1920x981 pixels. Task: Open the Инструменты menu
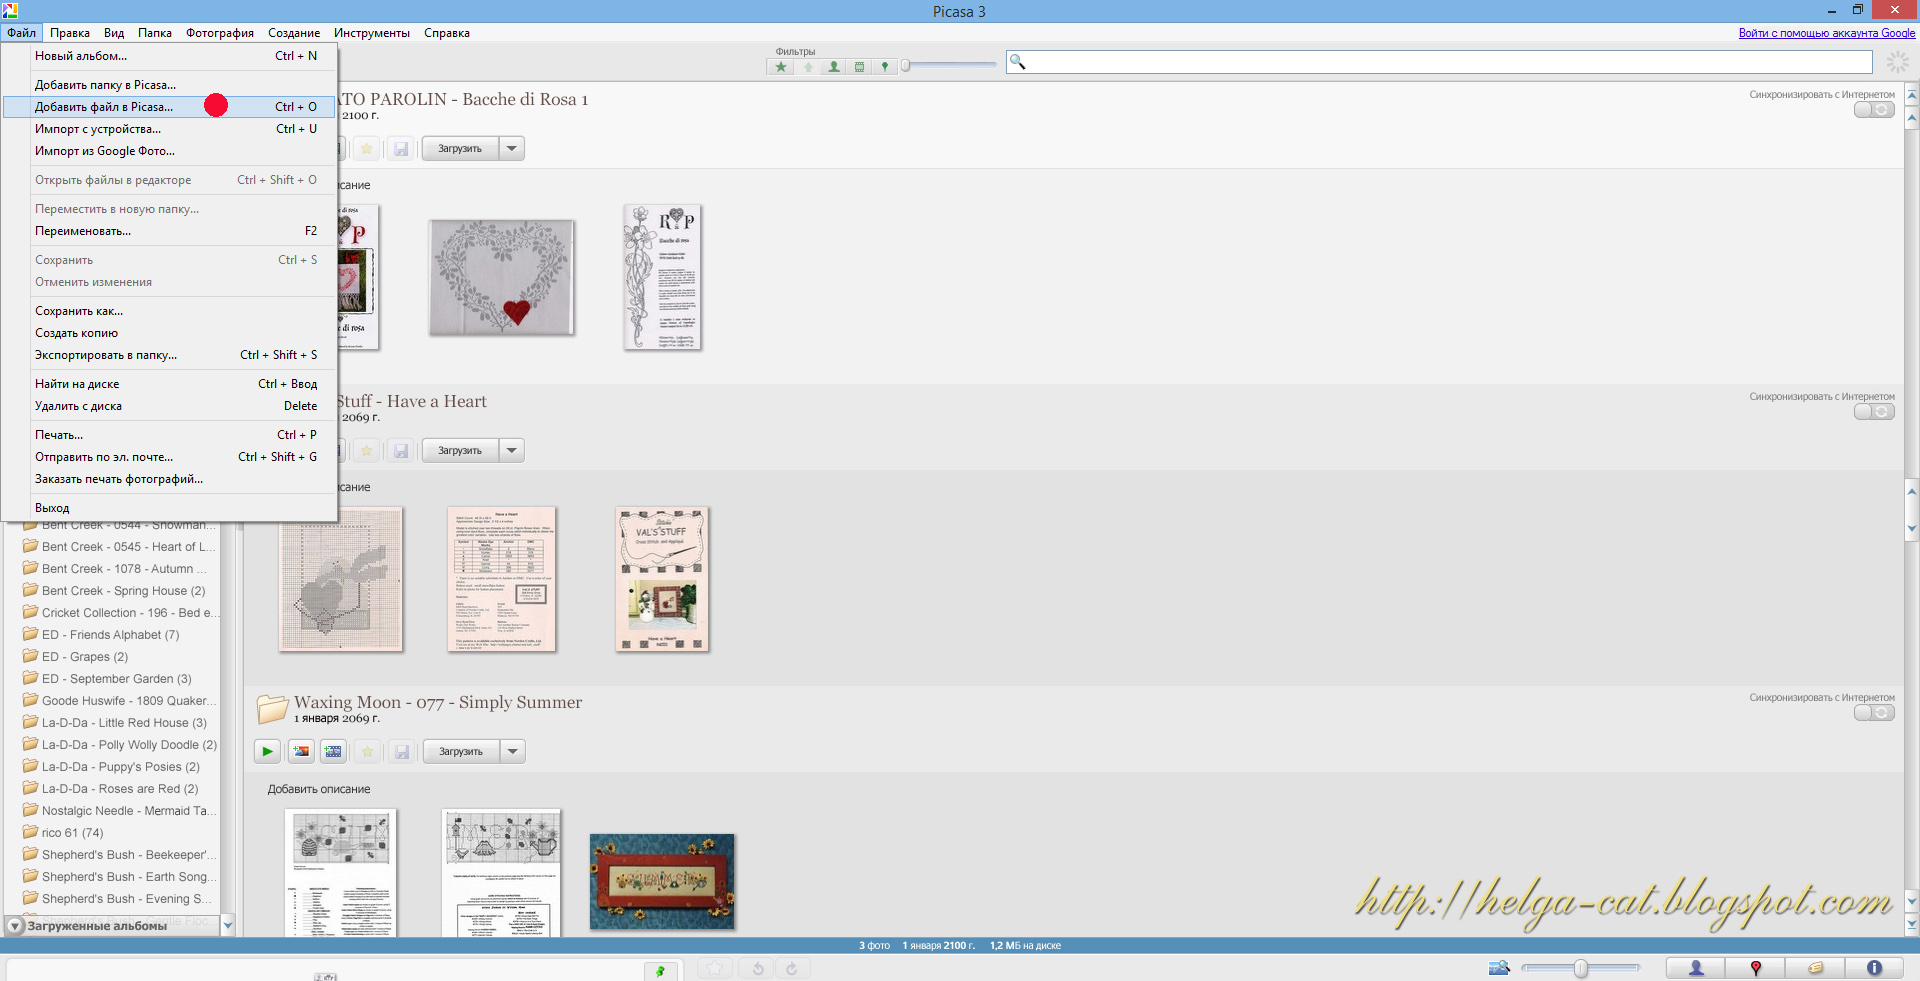tap(372, 33)
